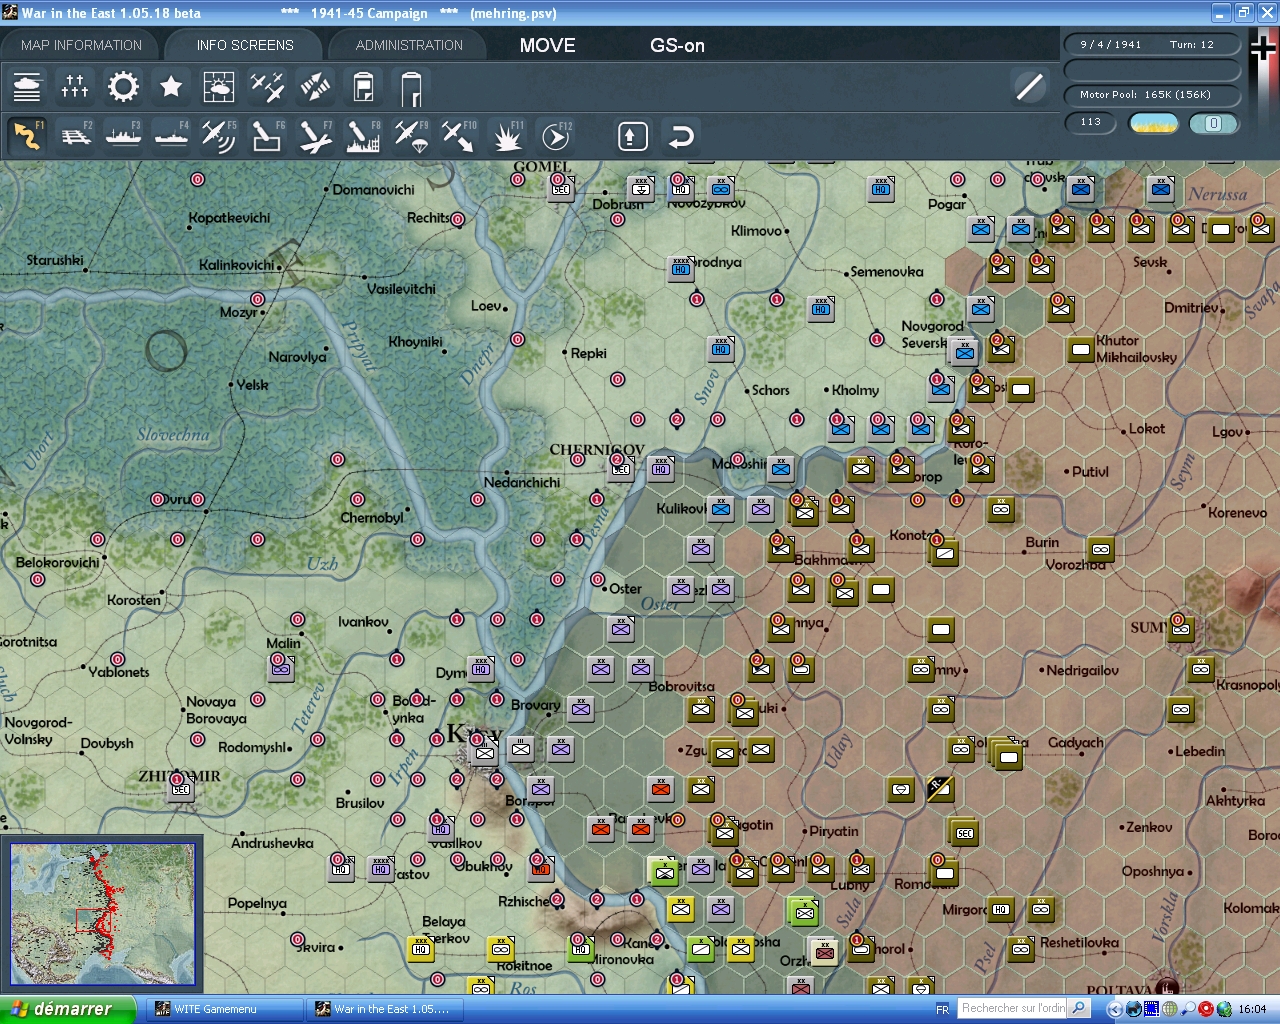Click the Kalinkovichi town label
The width and height of the screenshot is (1280, 1024).
(236, 265)
